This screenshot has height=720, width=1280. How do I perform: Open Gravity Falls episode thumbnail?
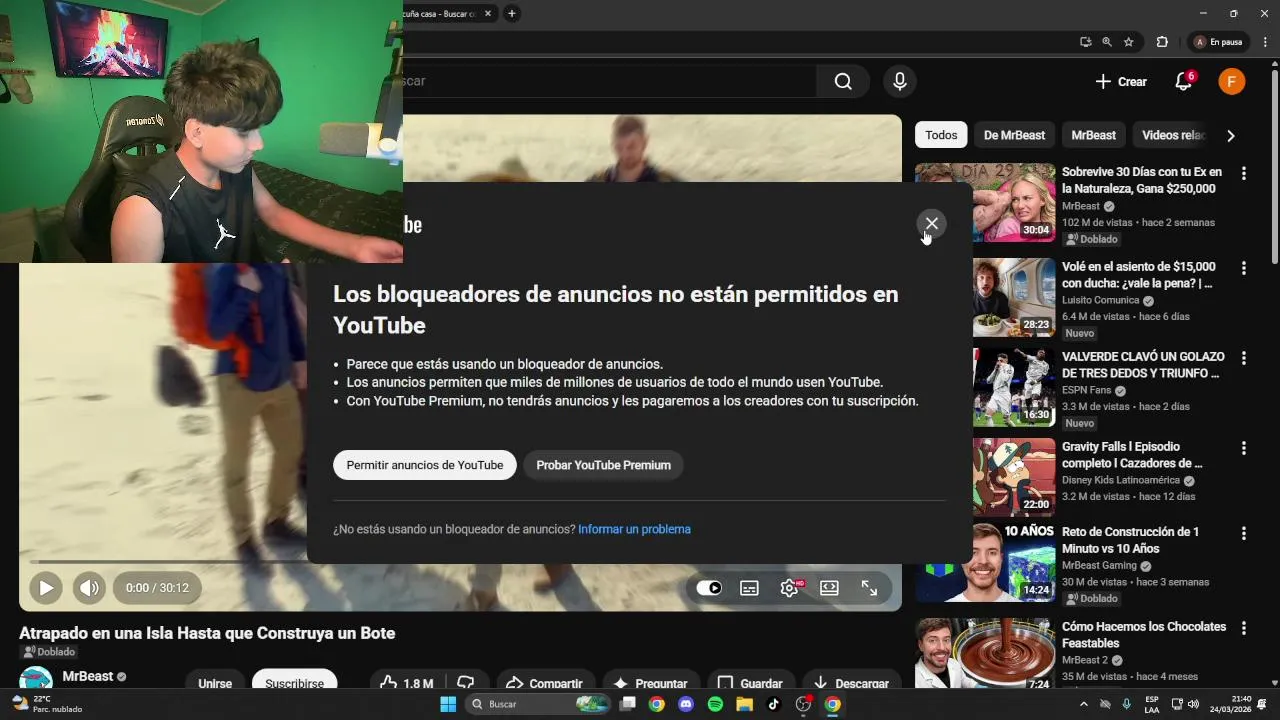coord(1014,477)
